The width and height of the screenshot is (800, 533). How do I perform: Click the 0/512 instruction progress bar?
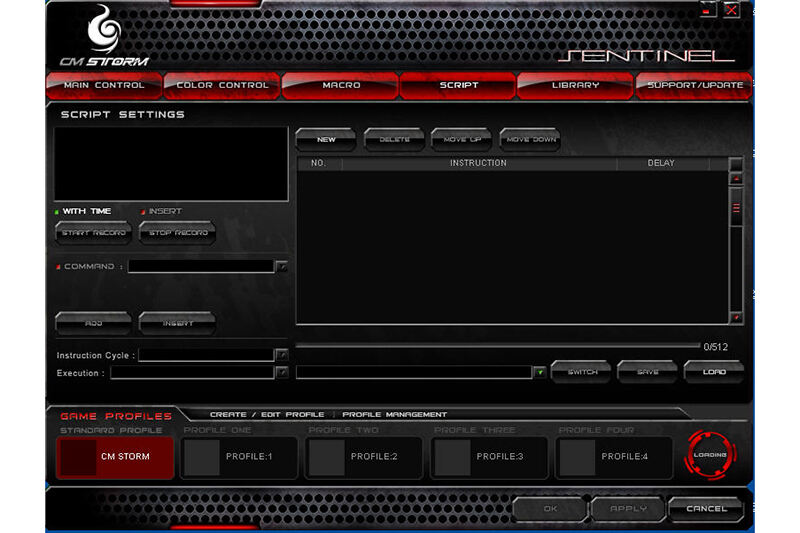click(497, 346)
